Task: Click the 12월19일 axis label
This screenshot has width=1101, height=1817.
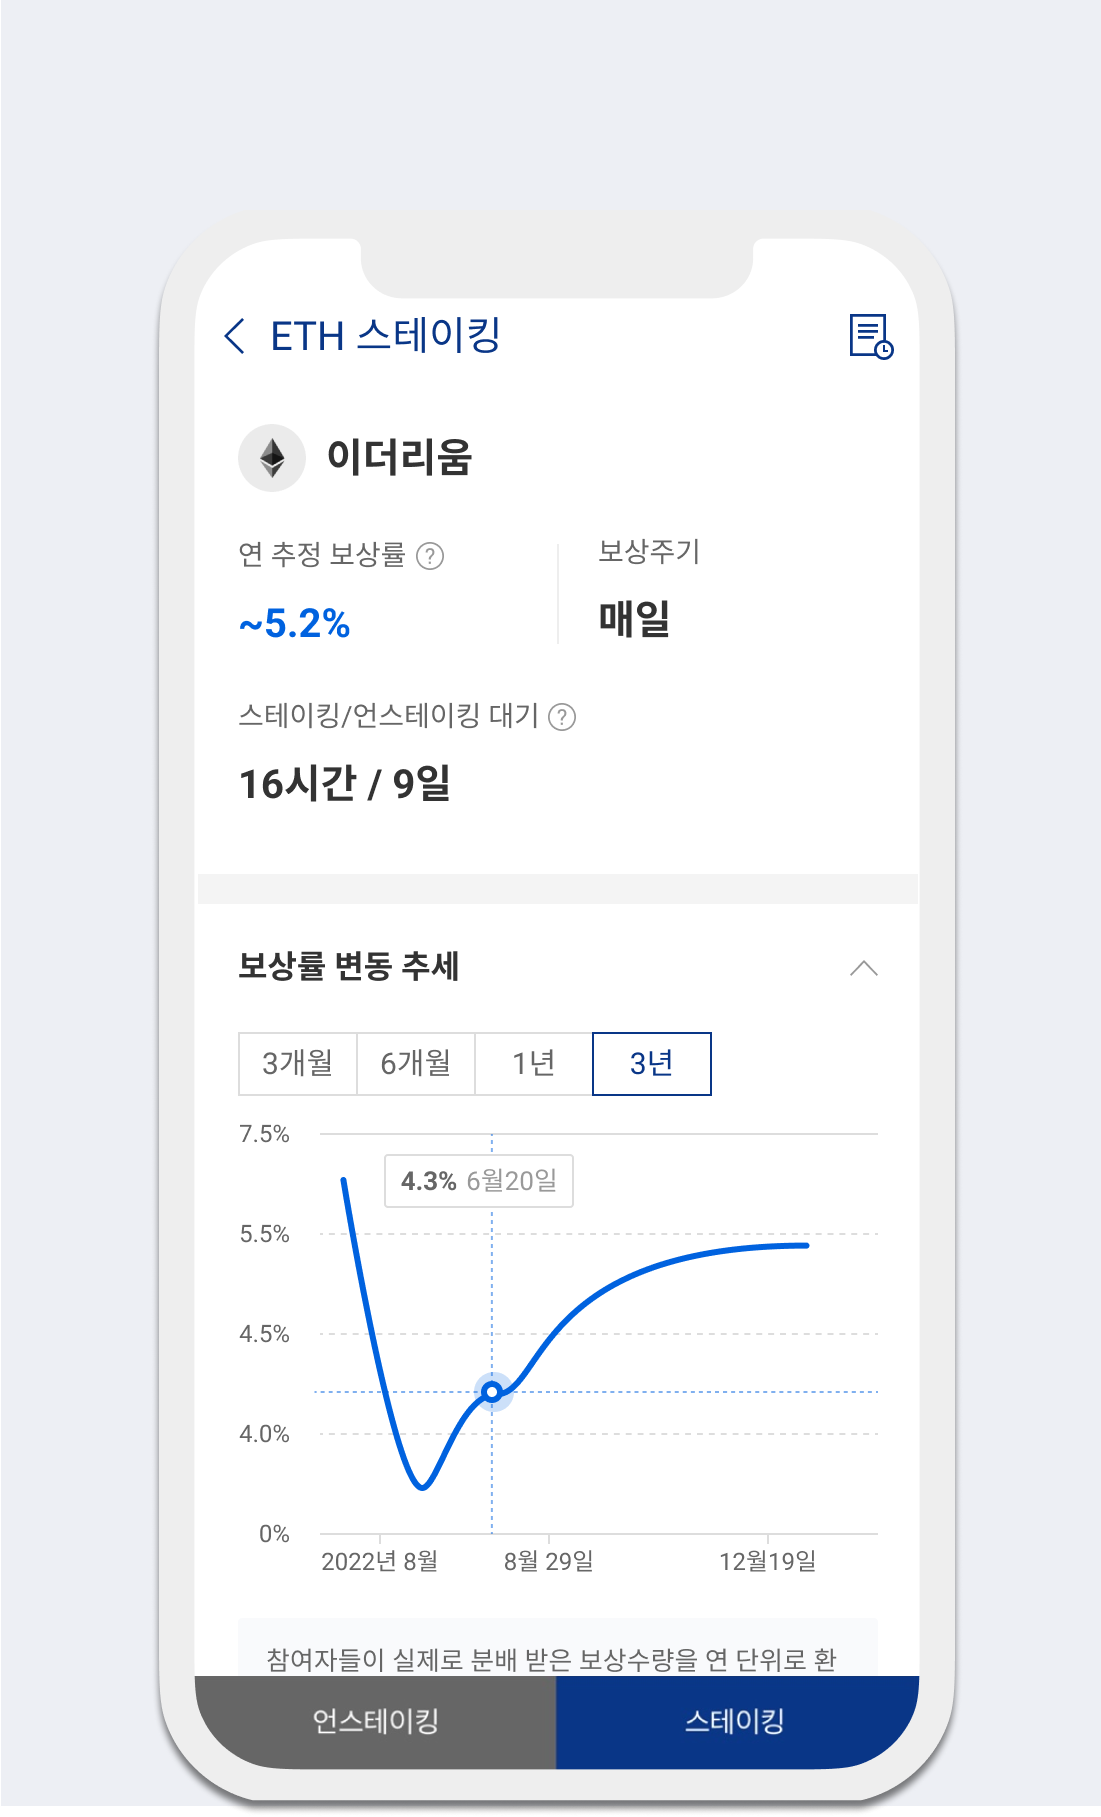Action: click(x=767, y=1561)
